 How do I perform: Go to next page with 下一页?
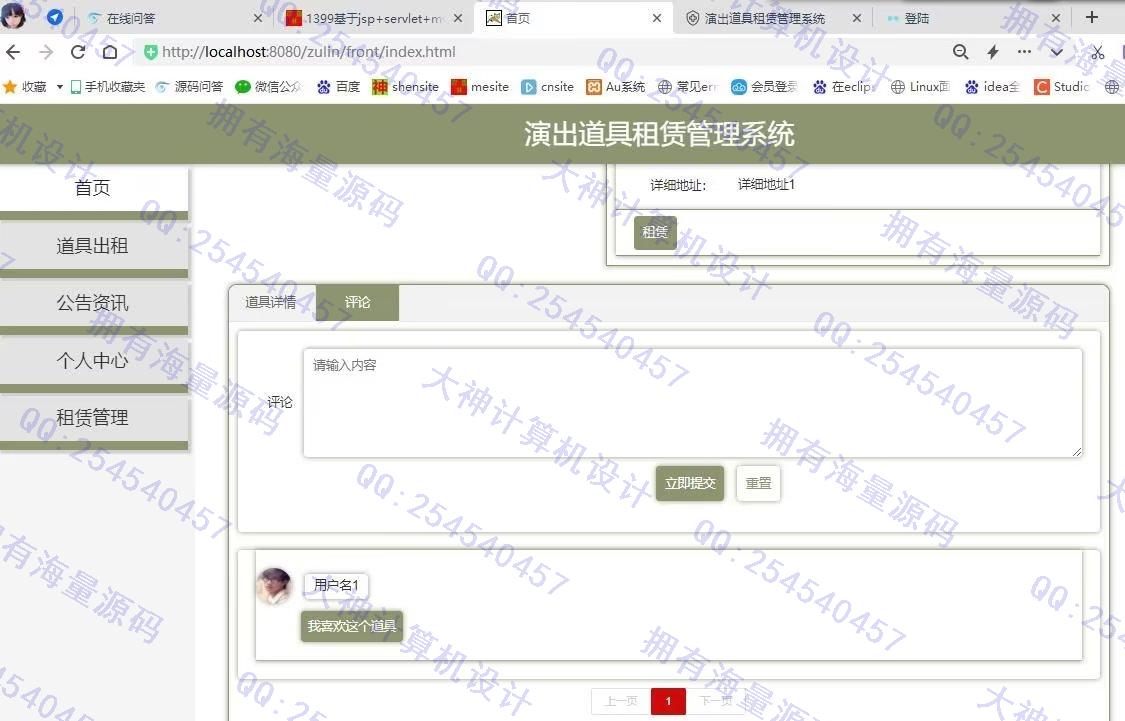pos(716,701)
